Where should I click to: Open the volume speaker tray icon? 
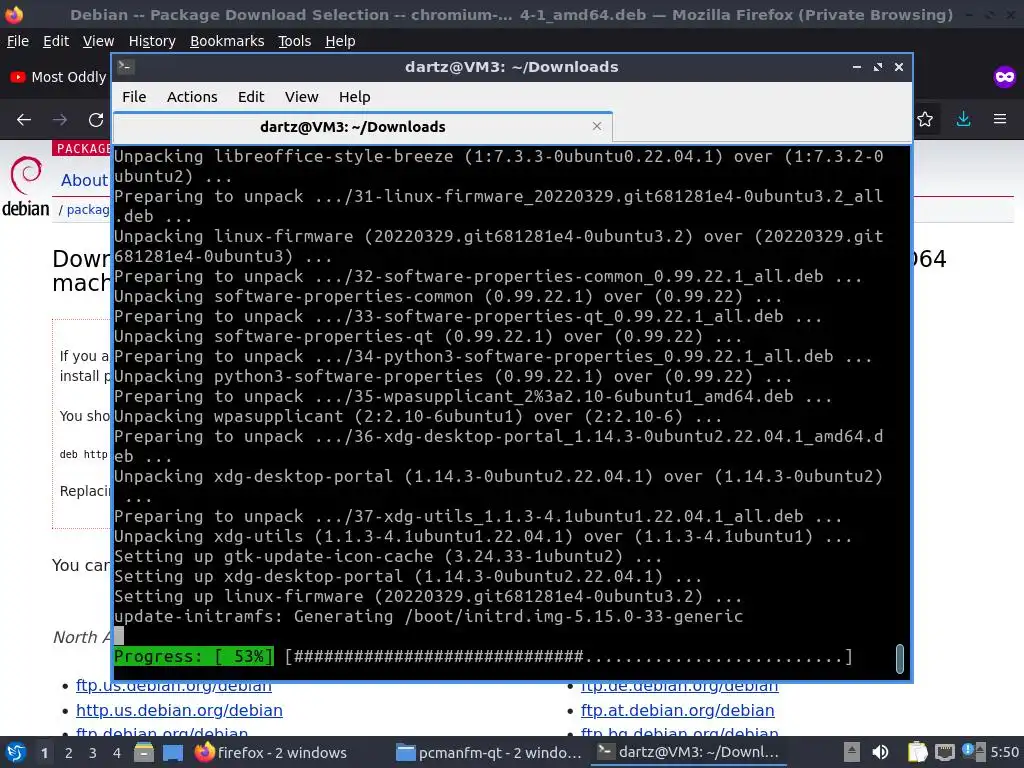point(880,752)
